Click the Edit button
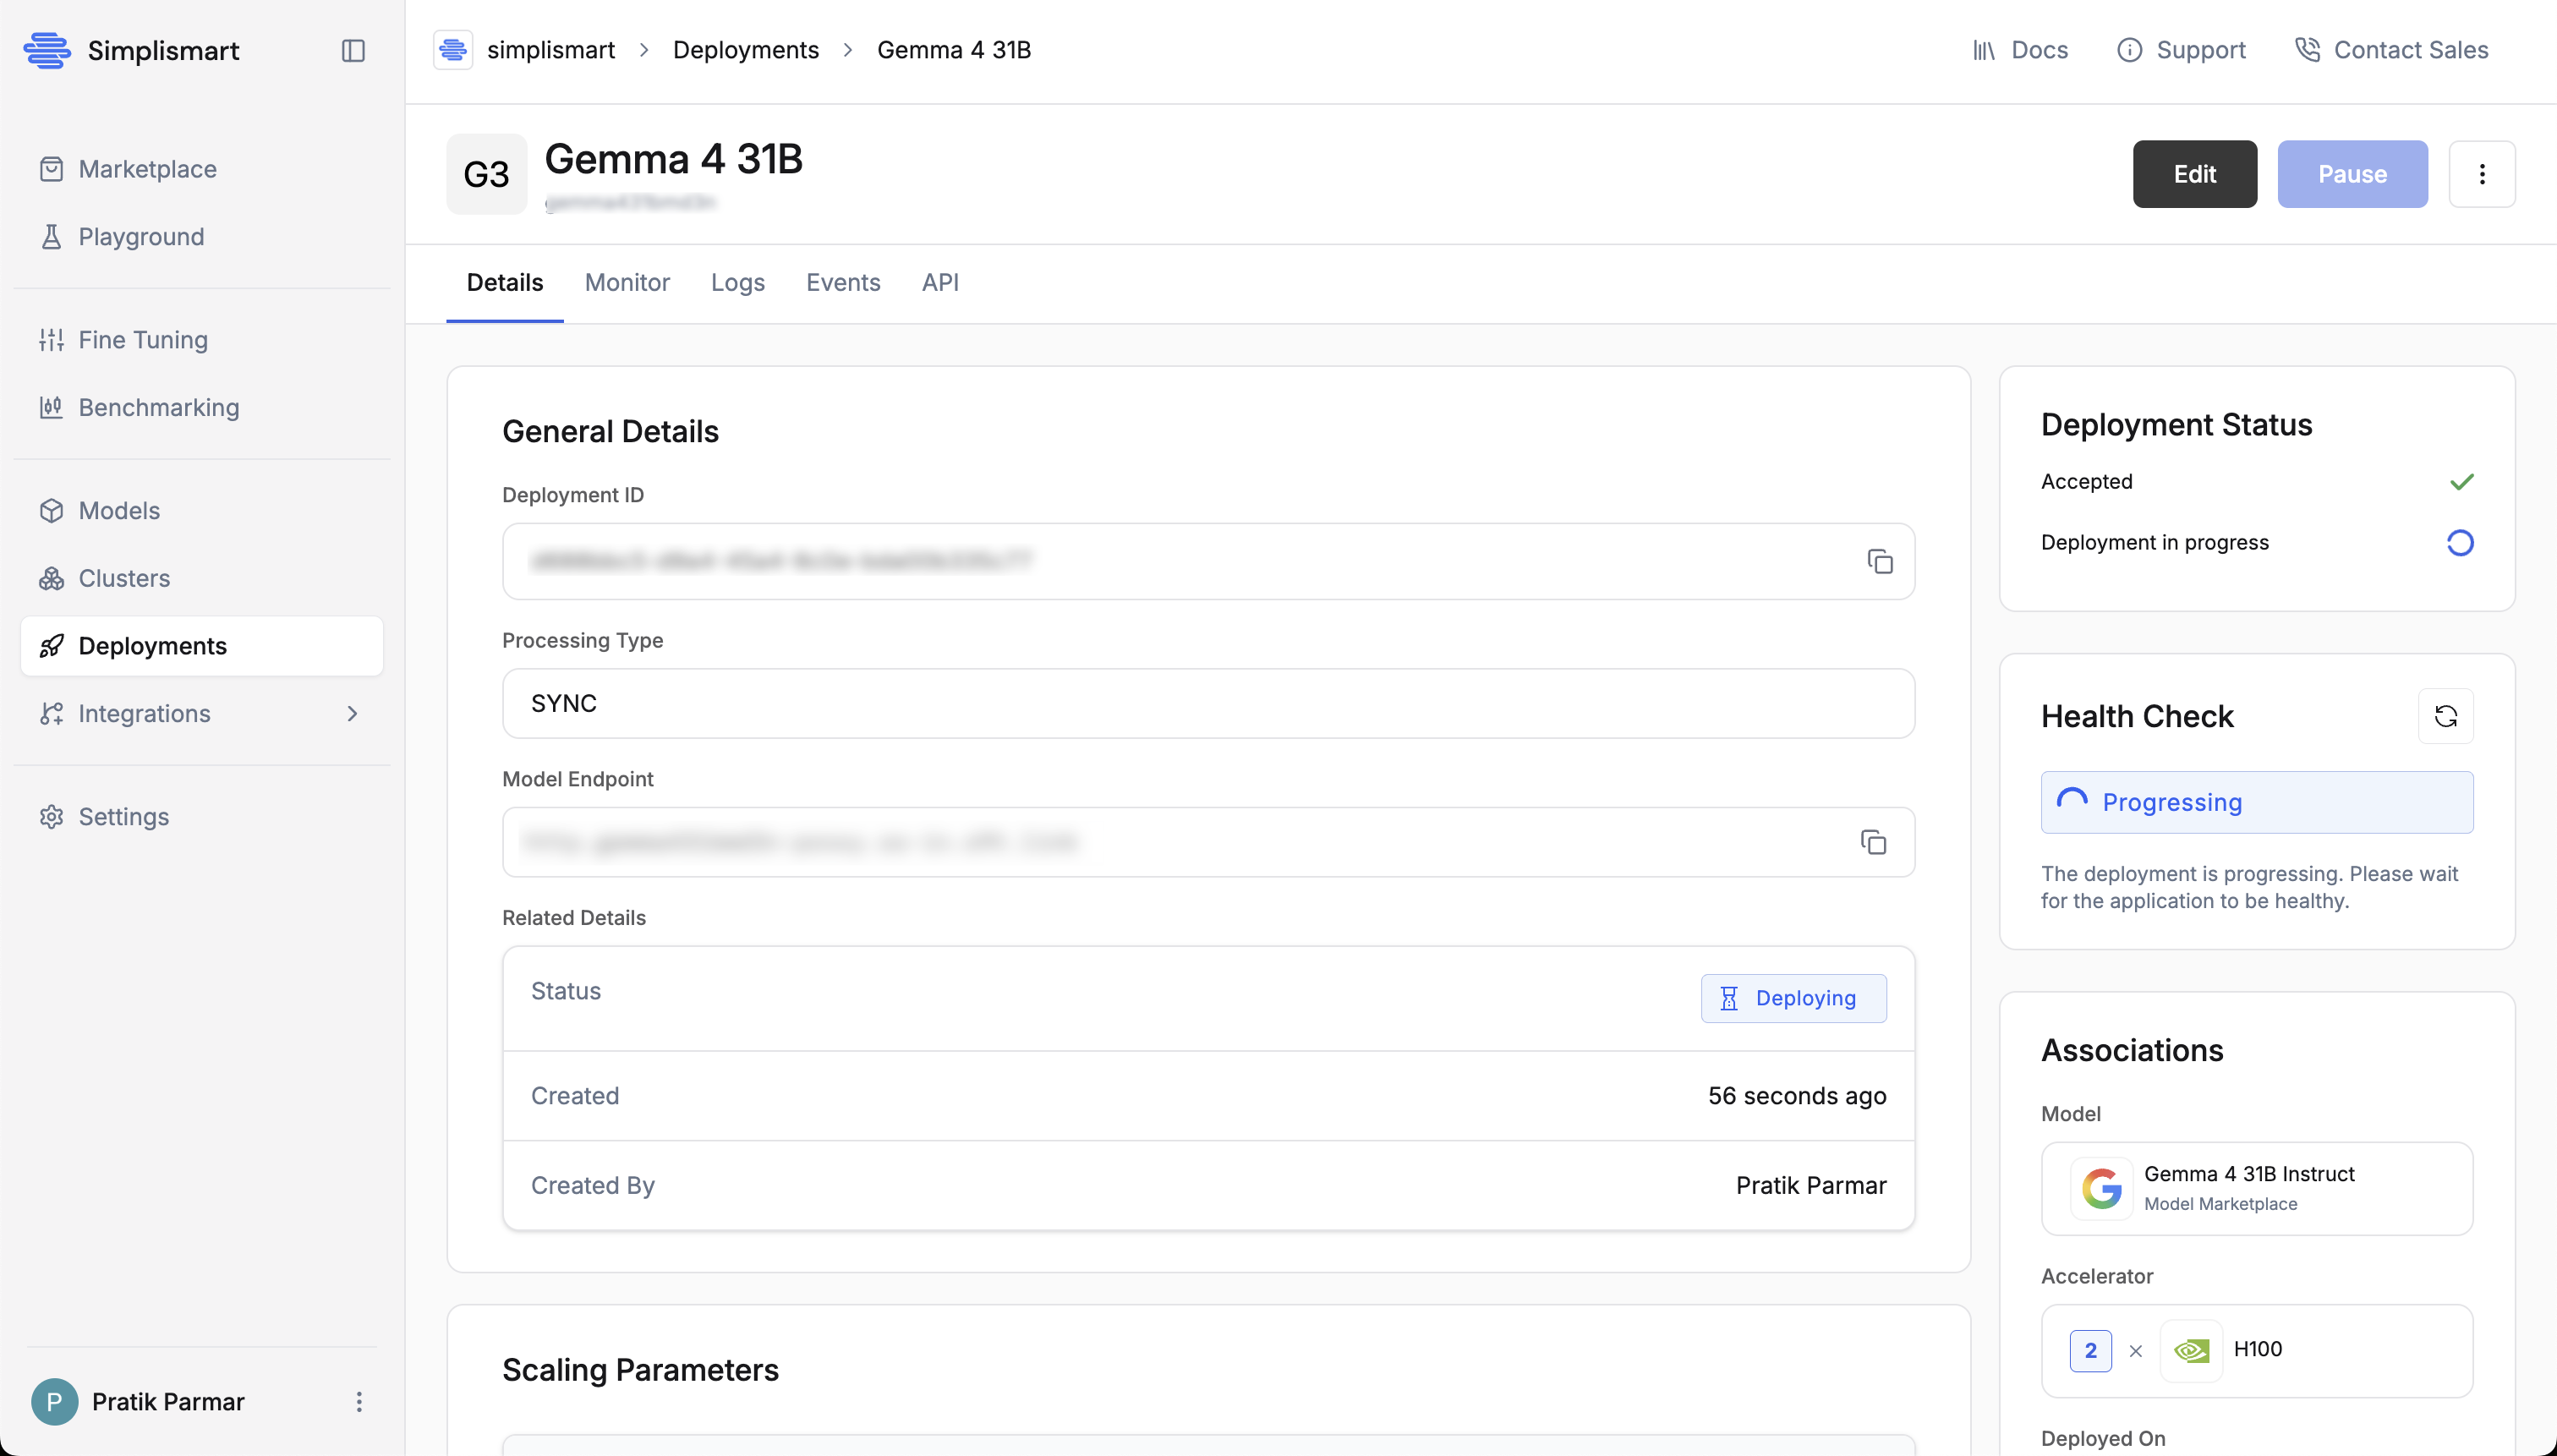The width and height of the screenshot is (2557, 1456). coord(2194,174)
